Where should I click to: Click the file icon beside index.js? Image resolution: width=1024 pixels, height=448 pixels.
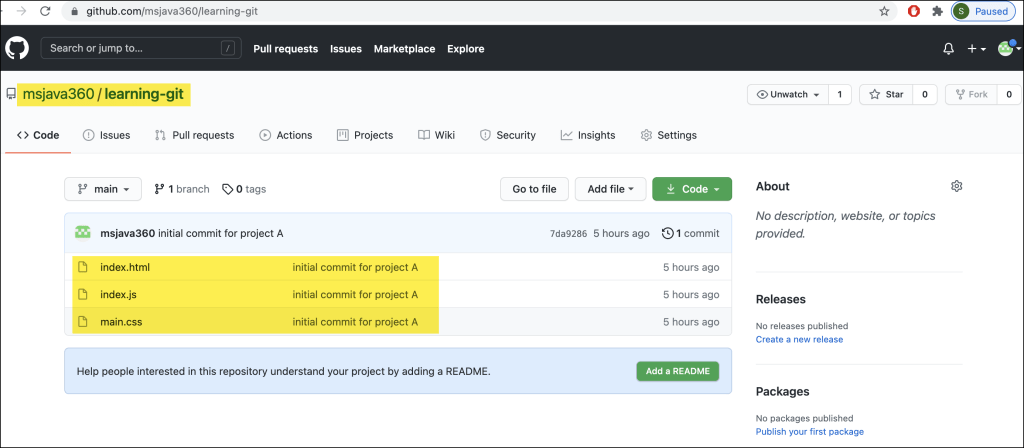coord(82,295)
